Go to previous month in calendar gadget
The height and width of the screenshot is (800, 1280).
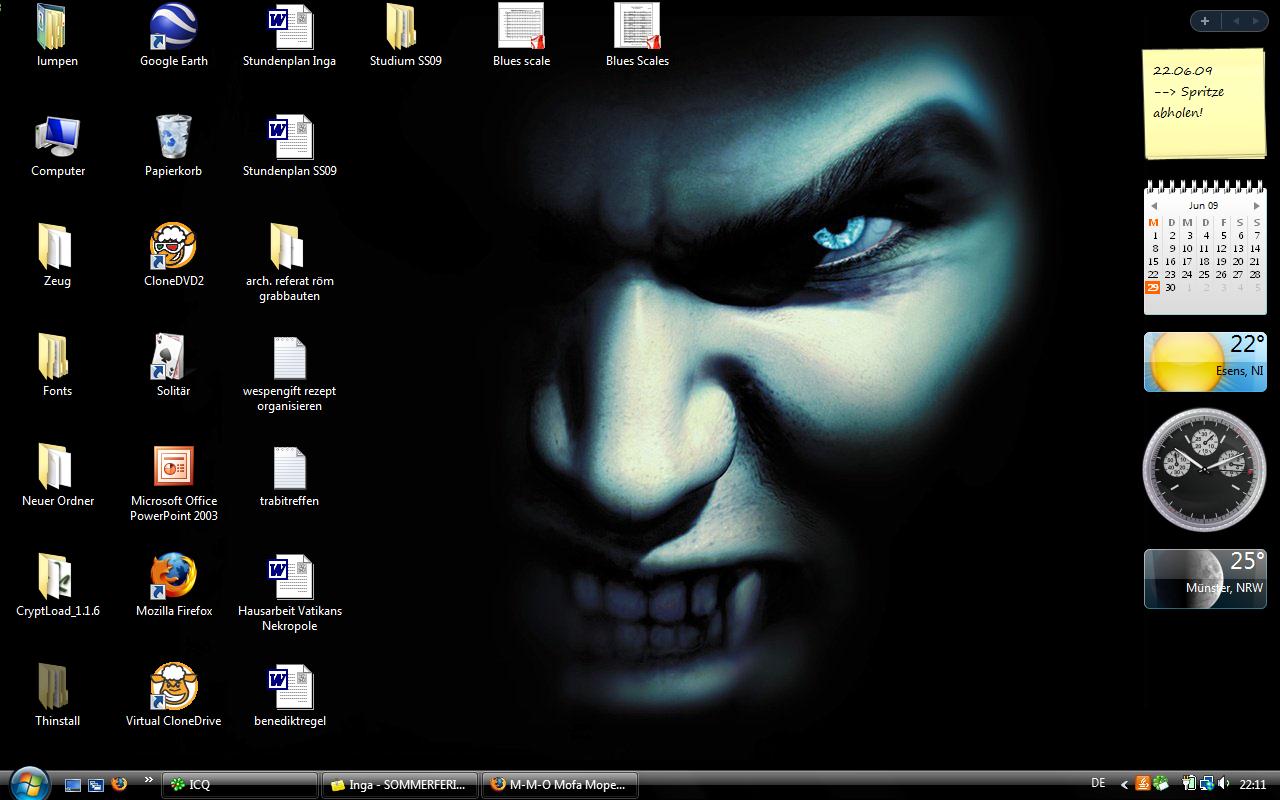1153,206
